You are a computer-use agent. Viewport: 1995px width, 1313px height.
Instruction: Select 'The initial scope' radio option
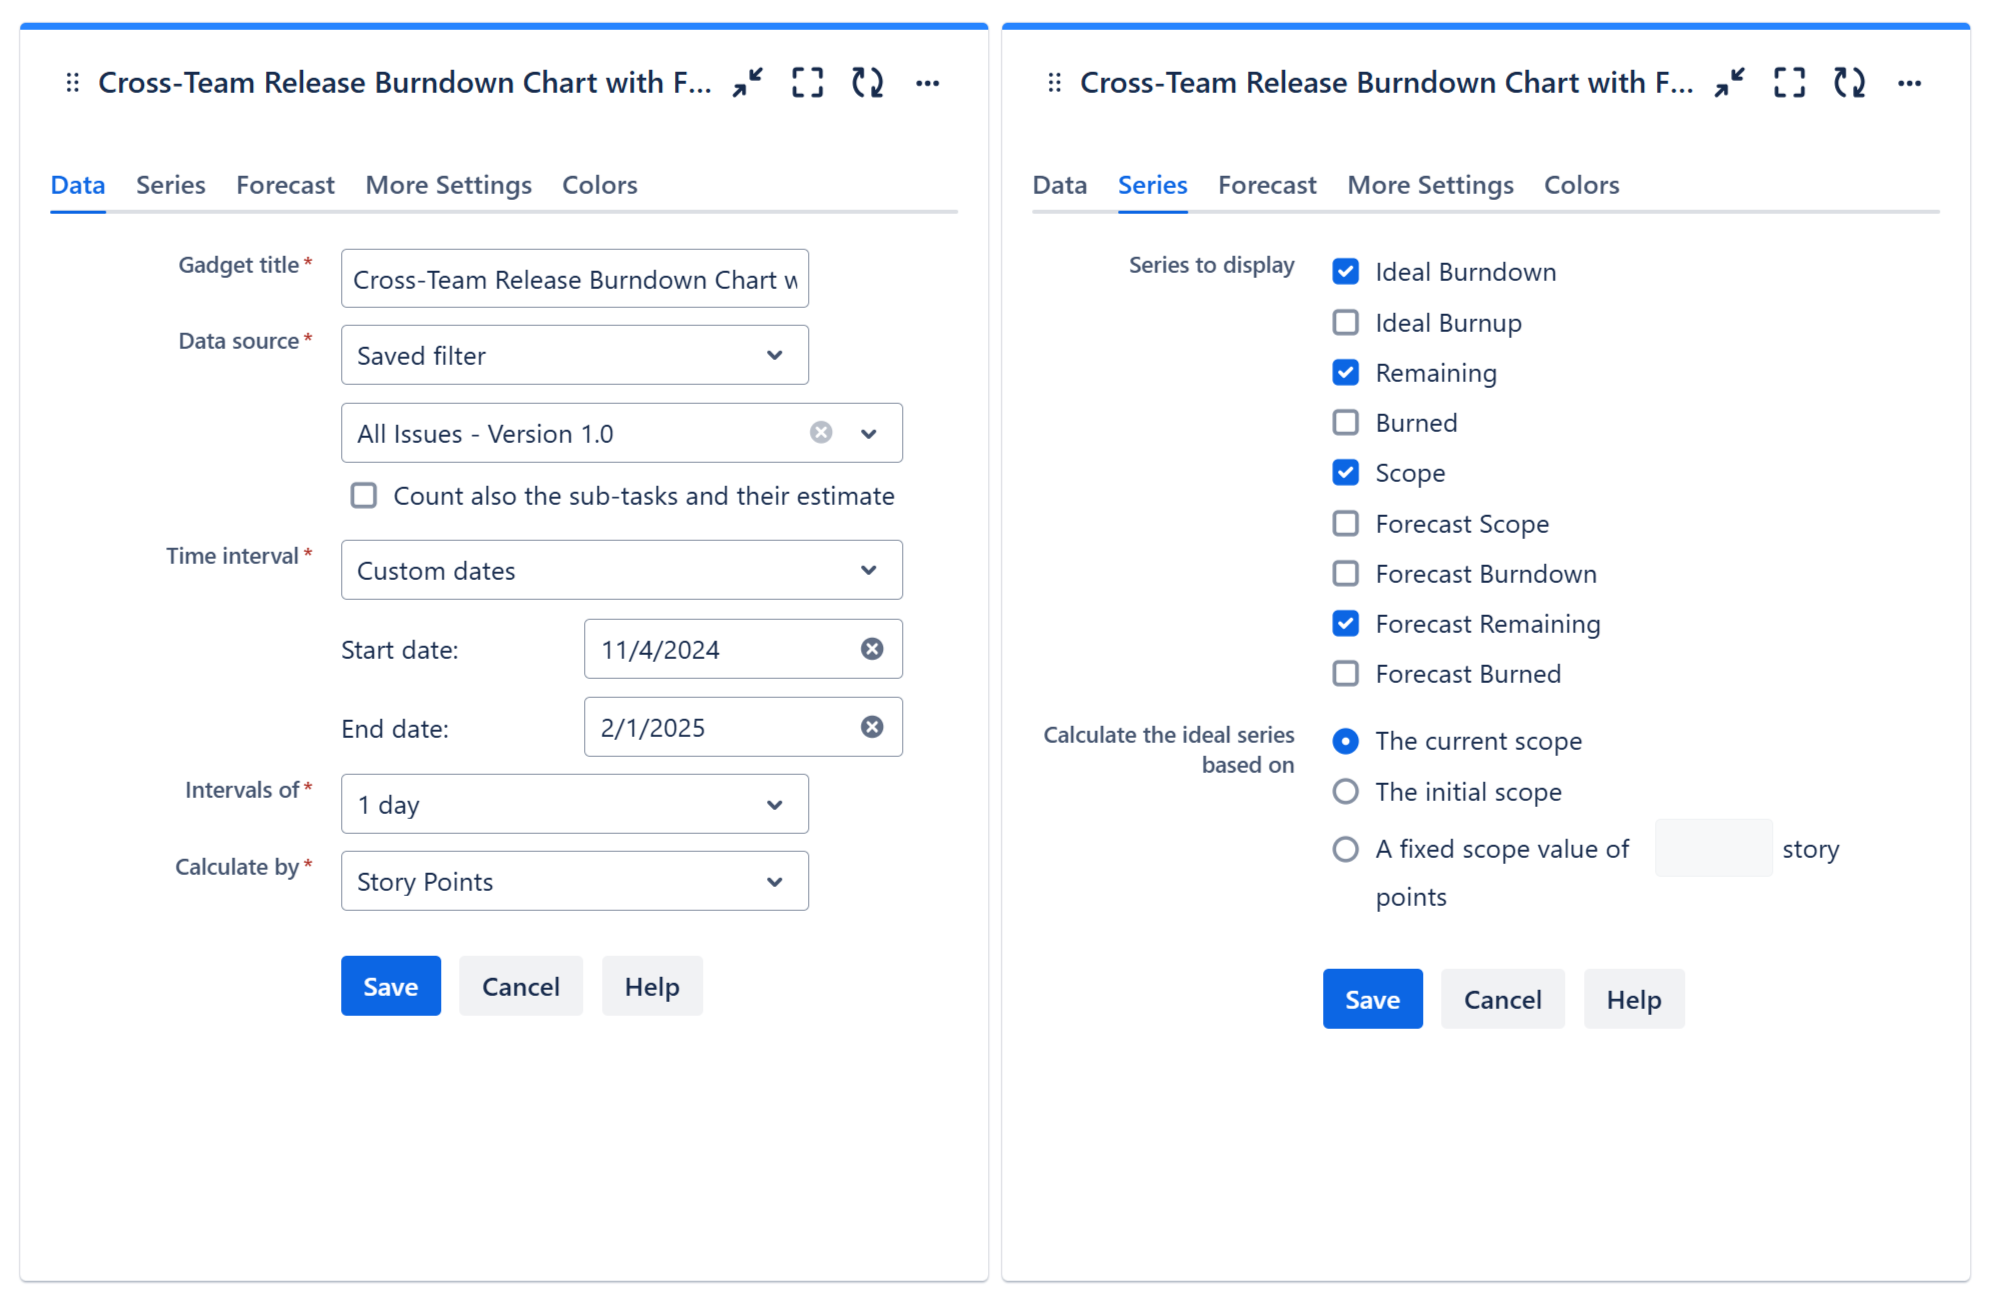(1345, 791)
